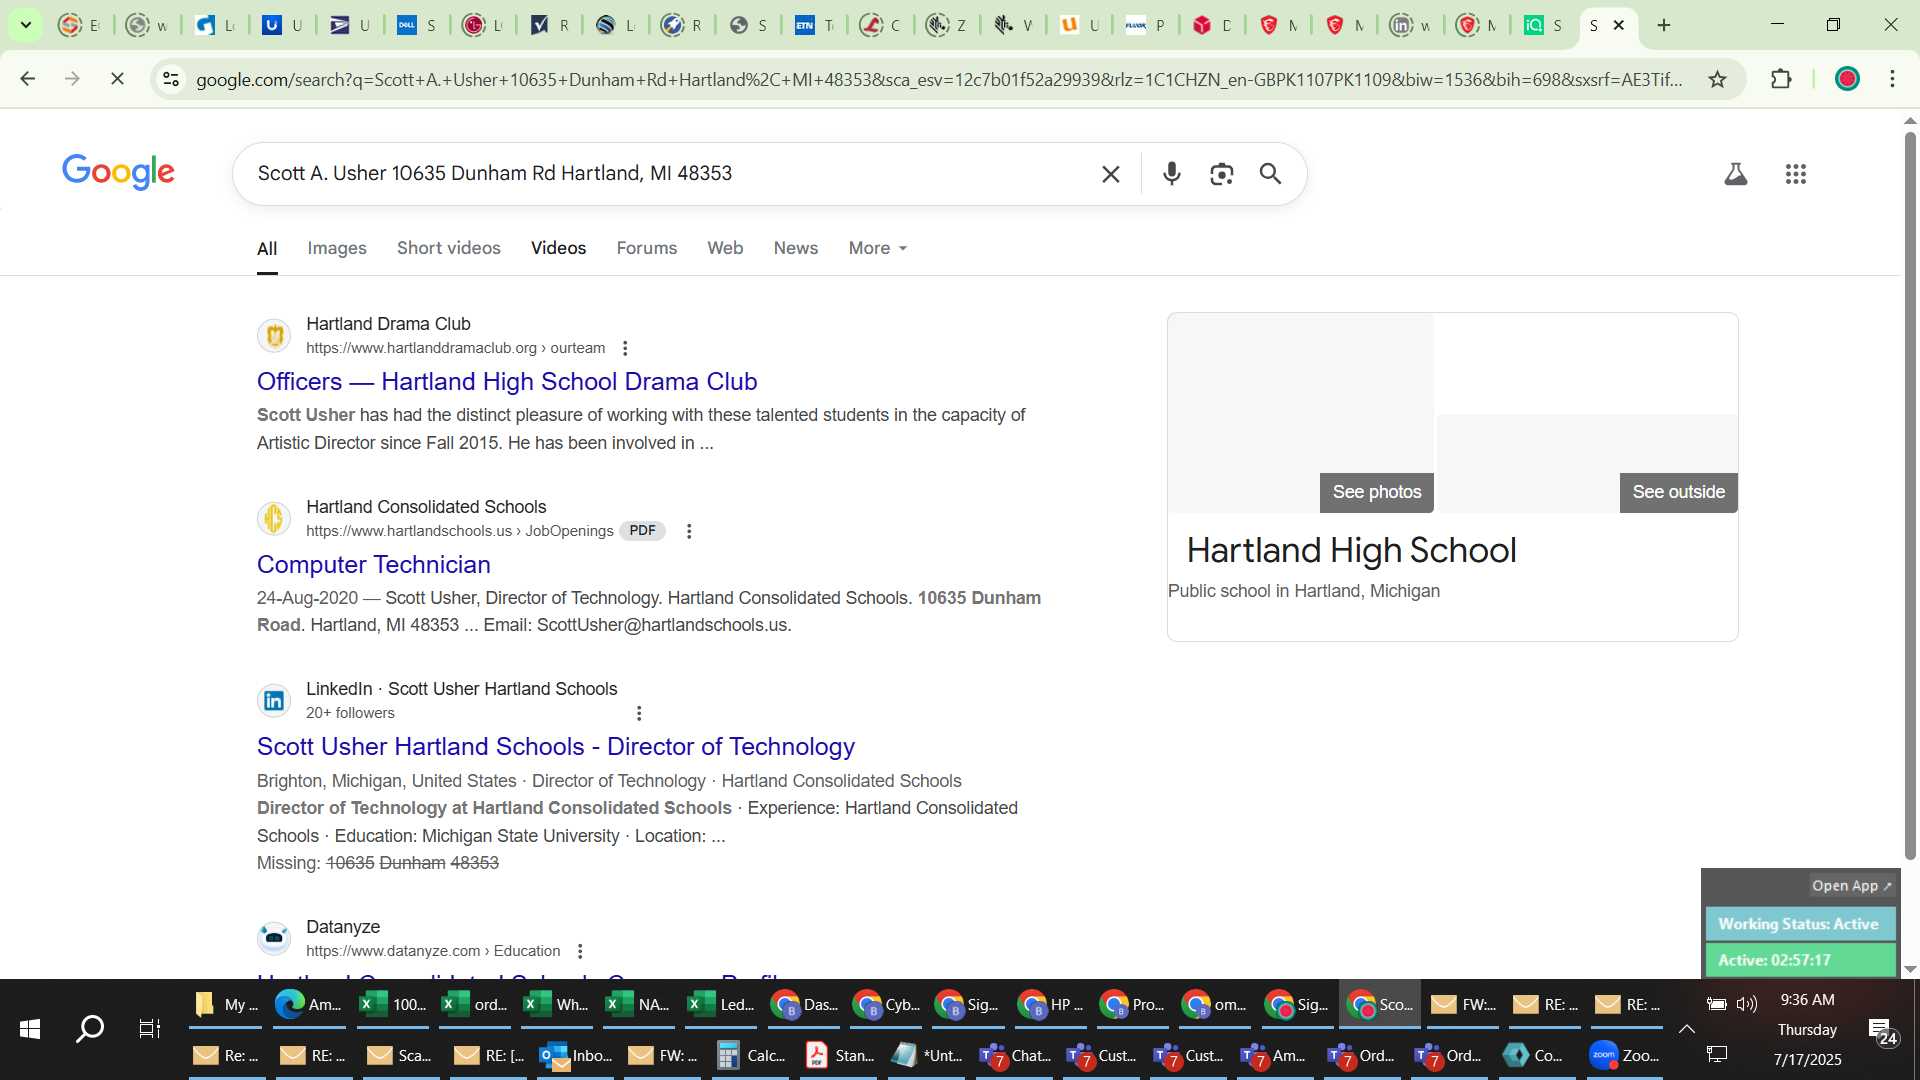The height and width of the screenshot is (1080, 1920).
Task: Open a new Chrome tab
Action: pos(1664,25)
